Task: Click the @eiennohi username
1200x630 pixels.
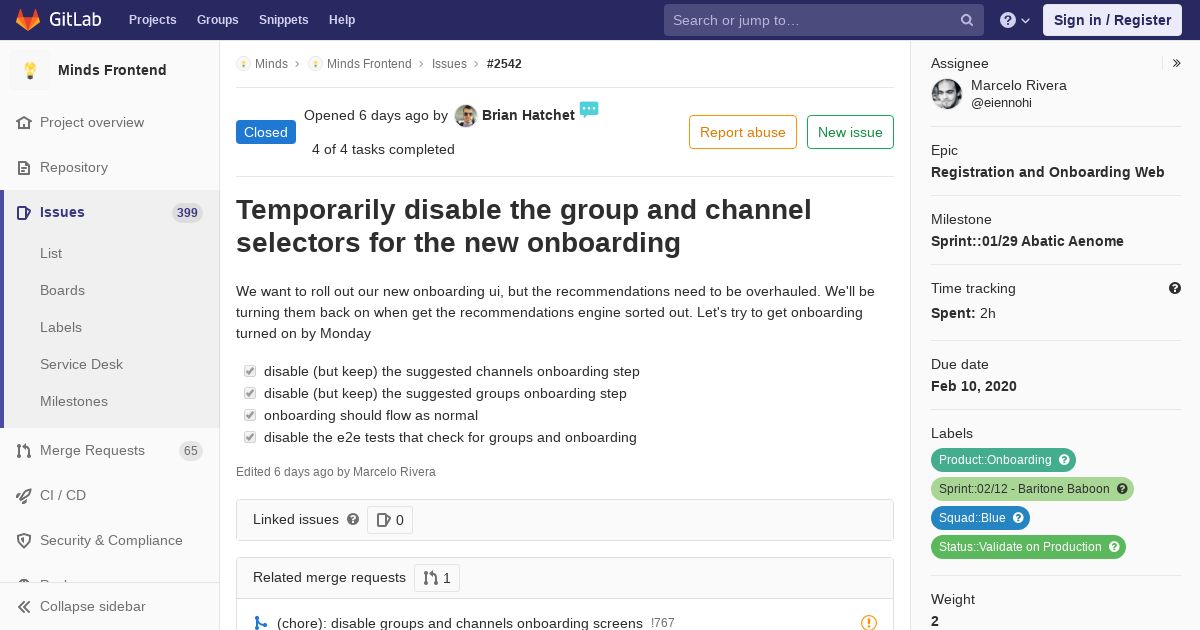Action: (1001, 103)
